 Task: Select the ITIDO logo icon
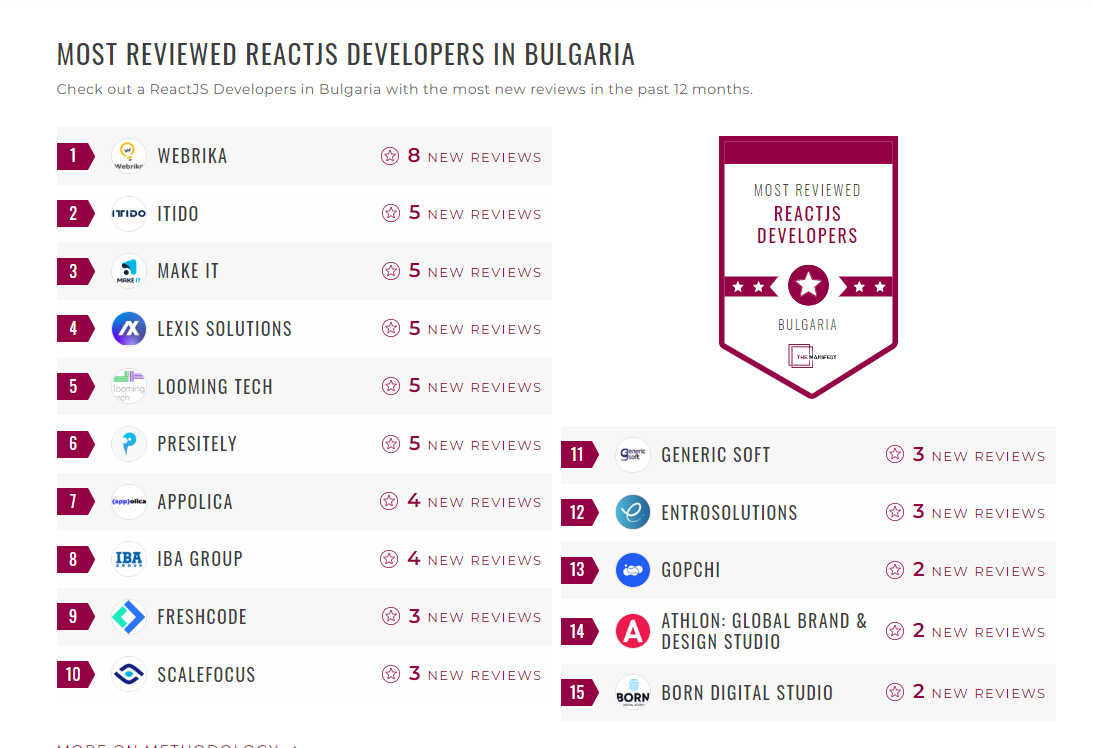[x=128, y=213]
